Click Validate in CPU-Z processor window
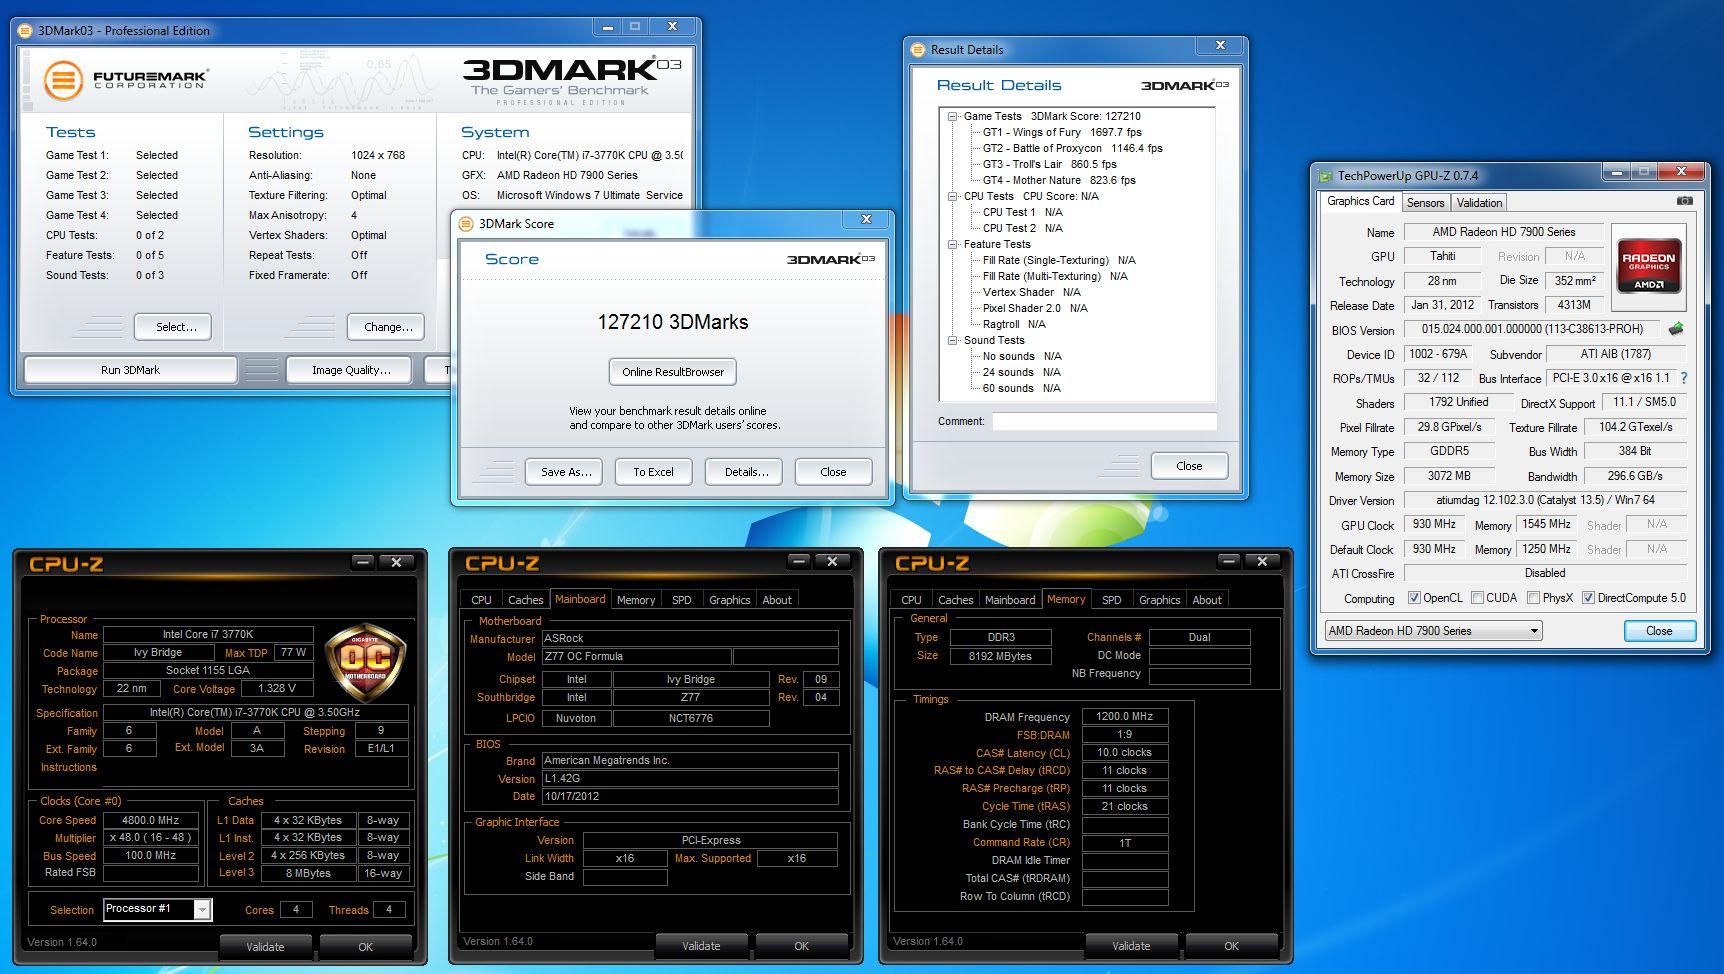 pos(265,947)
